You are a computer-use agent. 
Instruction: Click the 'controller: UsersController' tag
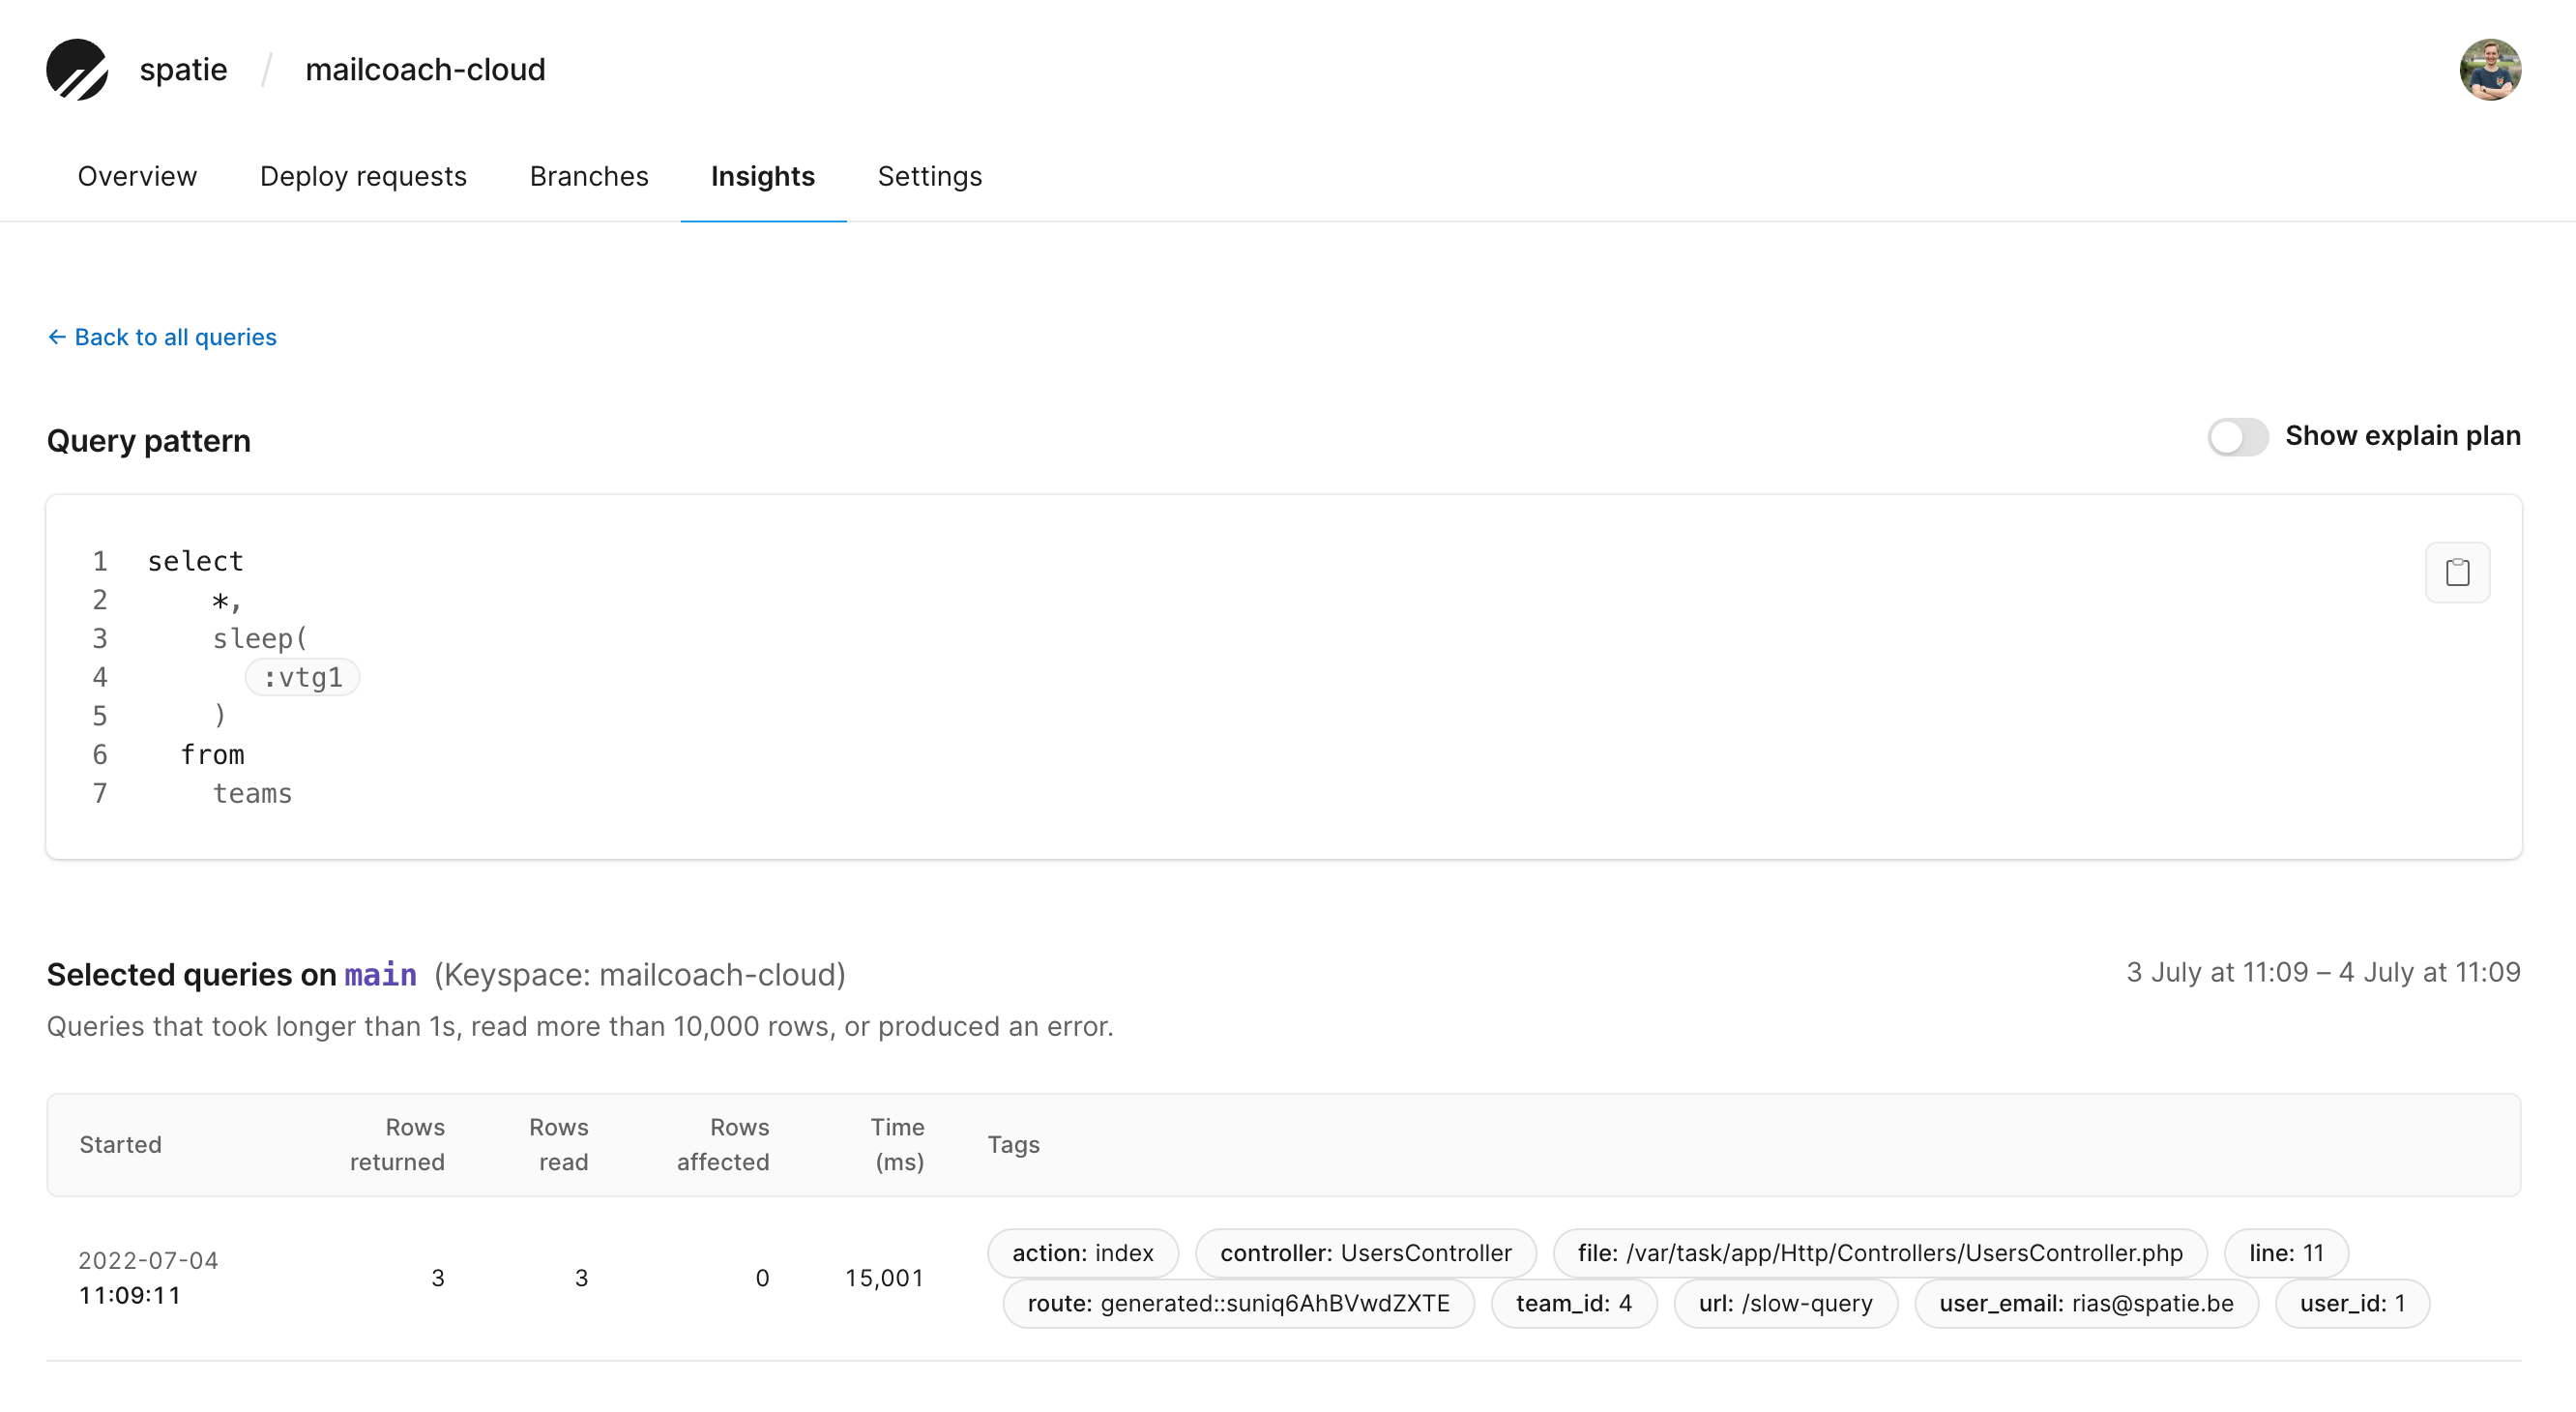[1366, 1253]
